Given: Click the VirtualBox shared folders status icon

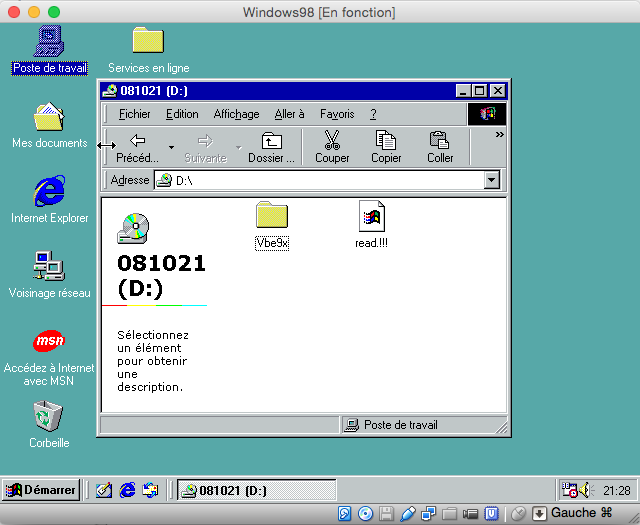Looking at the screenshot, I should (x=449, y=514).
